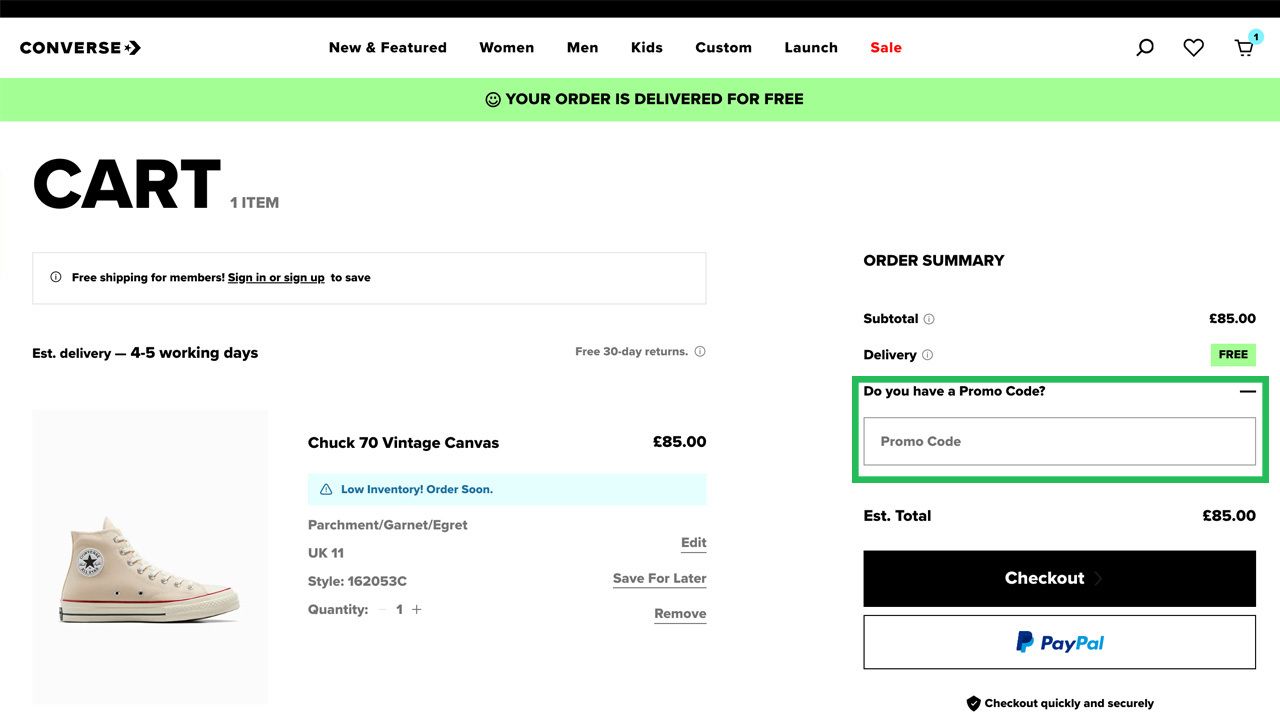Open the Launch menu
This screenshot has height=720, width=1280.
click(811, 47)
